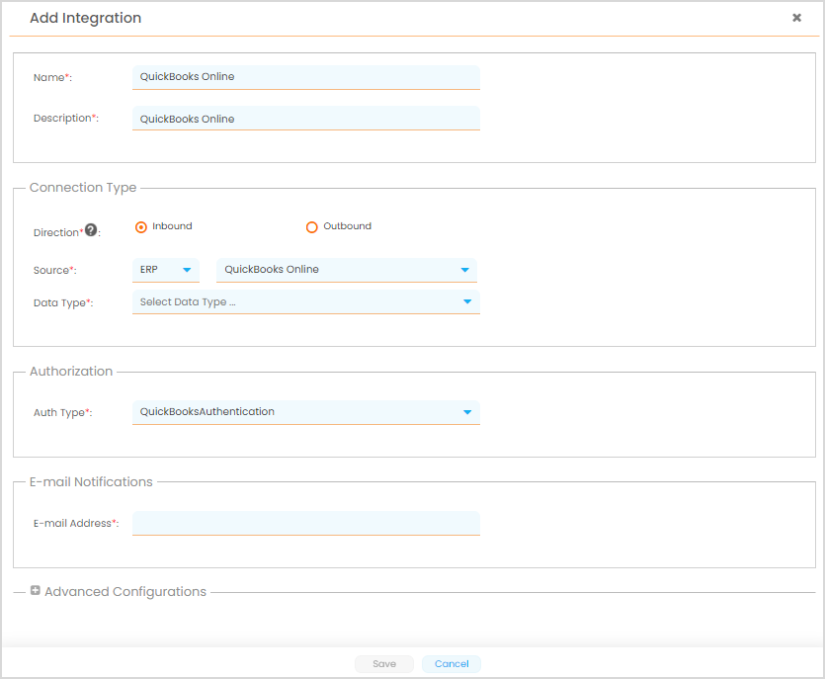Click the arrow on the Auth Type dropdown

click(466, 412)
